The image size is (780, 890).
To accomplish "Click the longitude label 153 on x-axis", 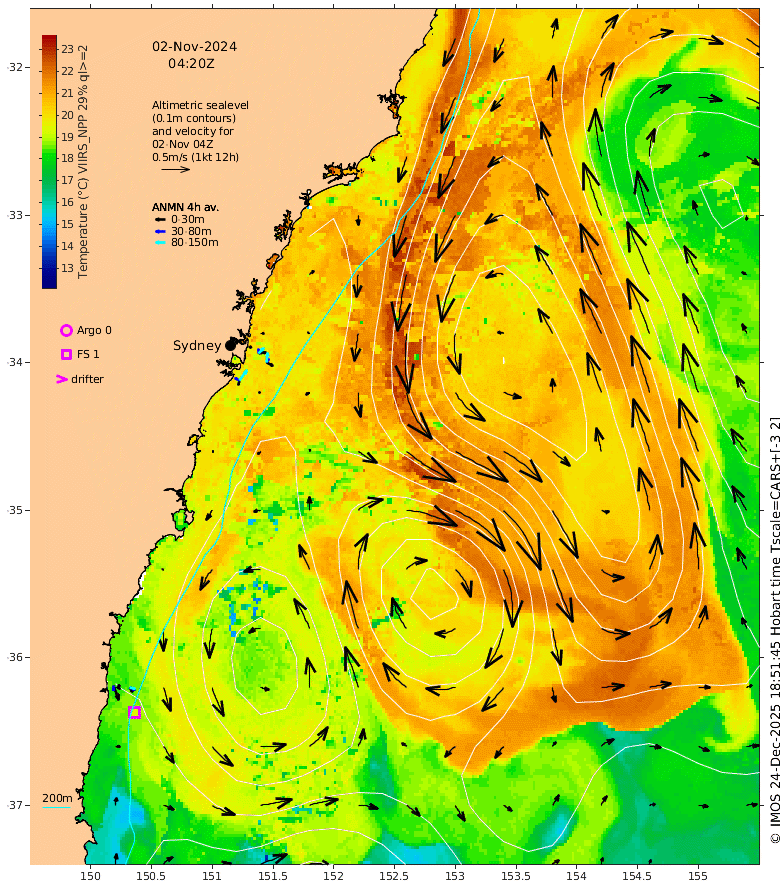I will click(455, 876).
